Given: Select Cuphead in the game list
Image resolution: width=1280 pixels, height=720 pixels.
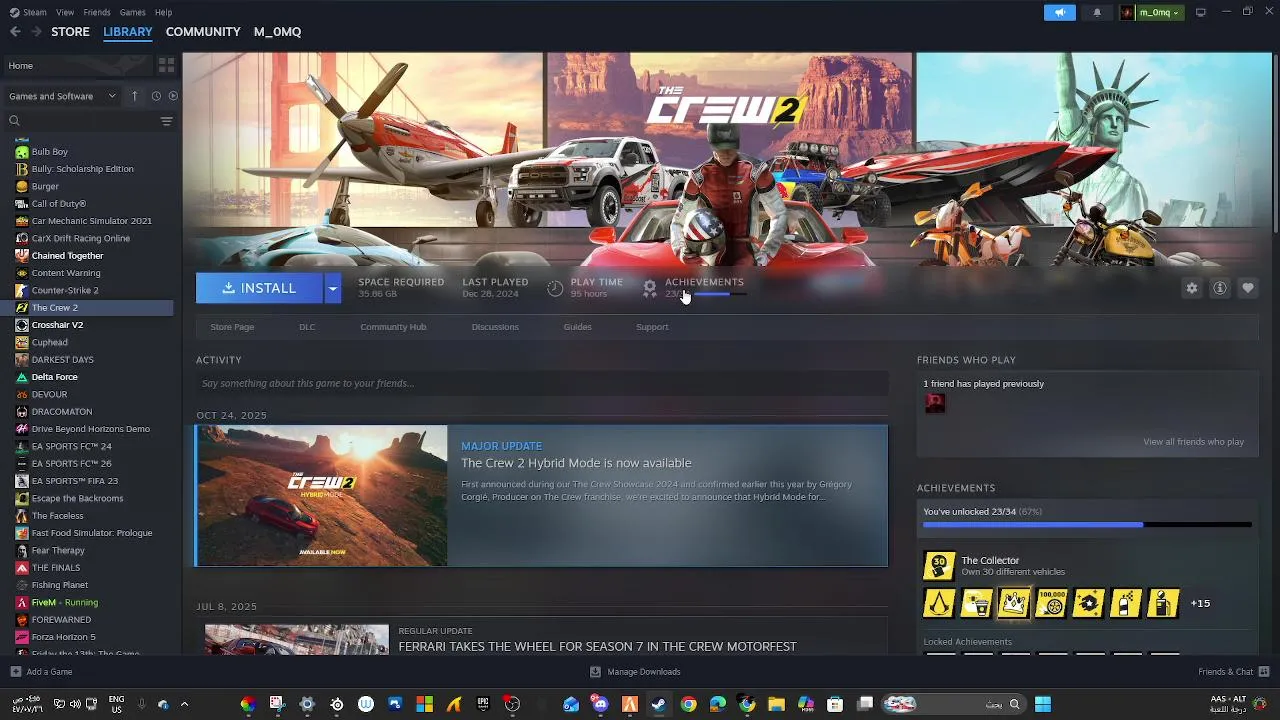Looking at the screenshot, I should [x=49, y=342].
